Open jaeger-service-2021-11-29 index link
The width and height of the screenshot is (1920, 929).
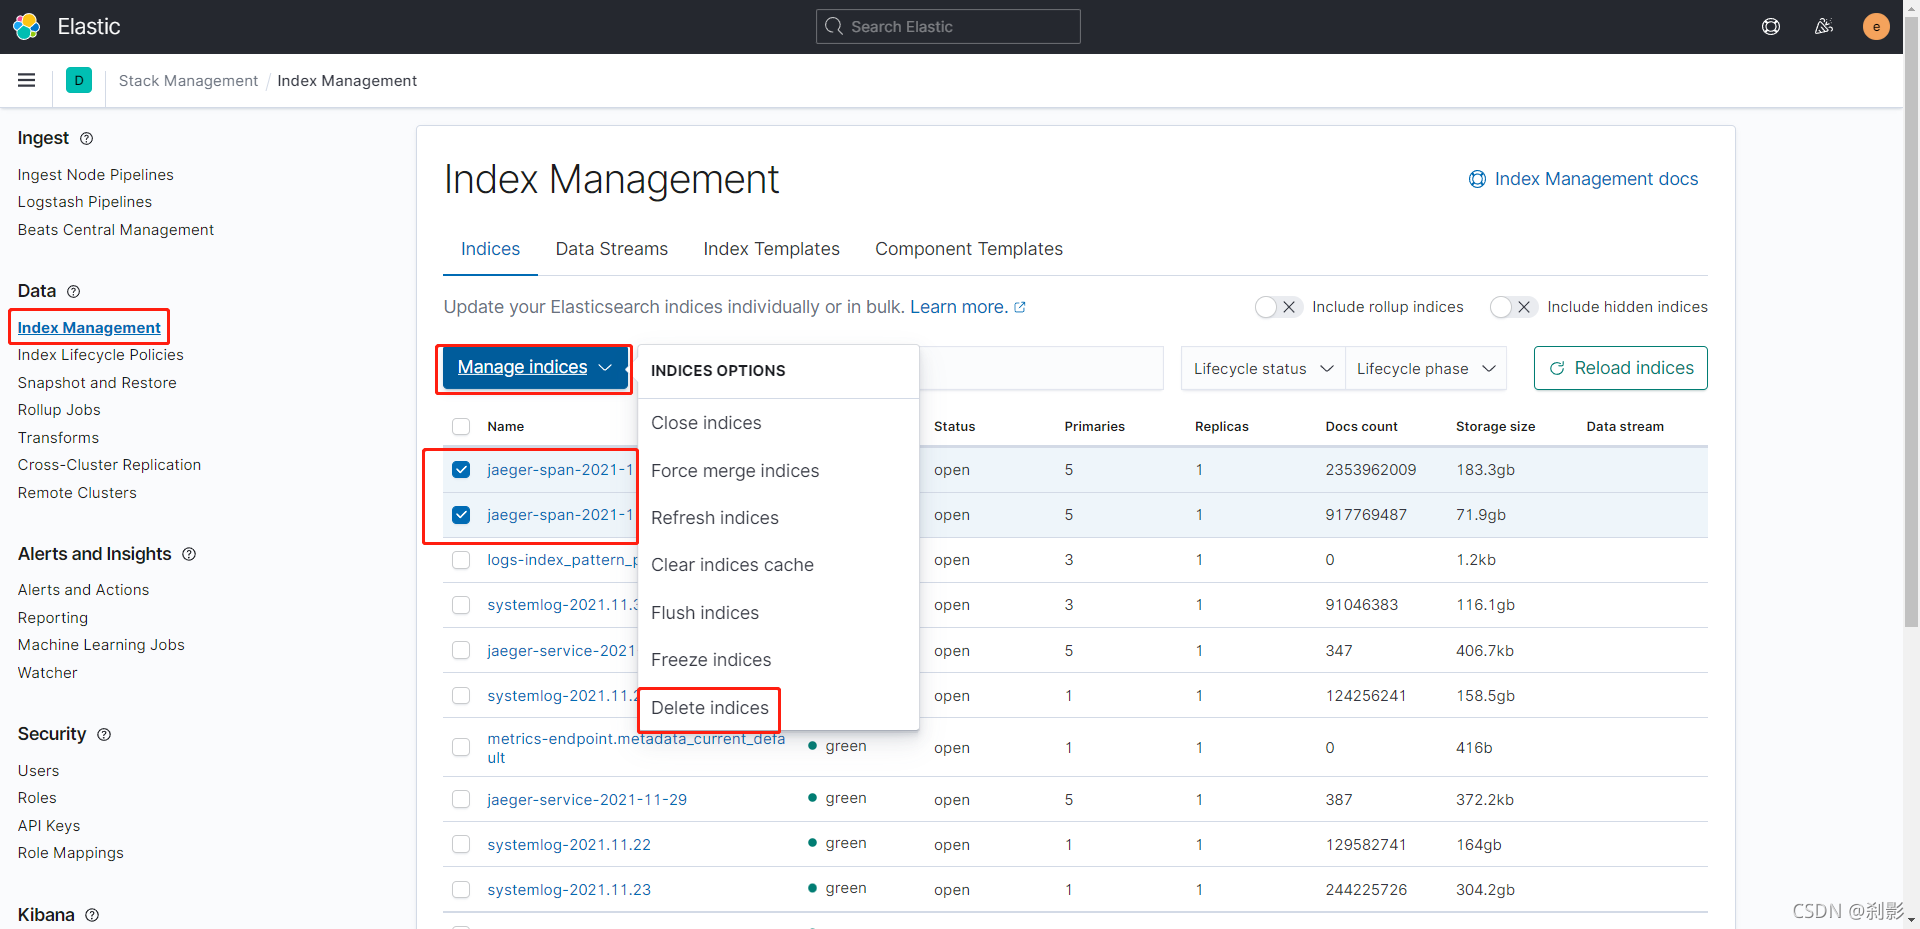(587, 800)
